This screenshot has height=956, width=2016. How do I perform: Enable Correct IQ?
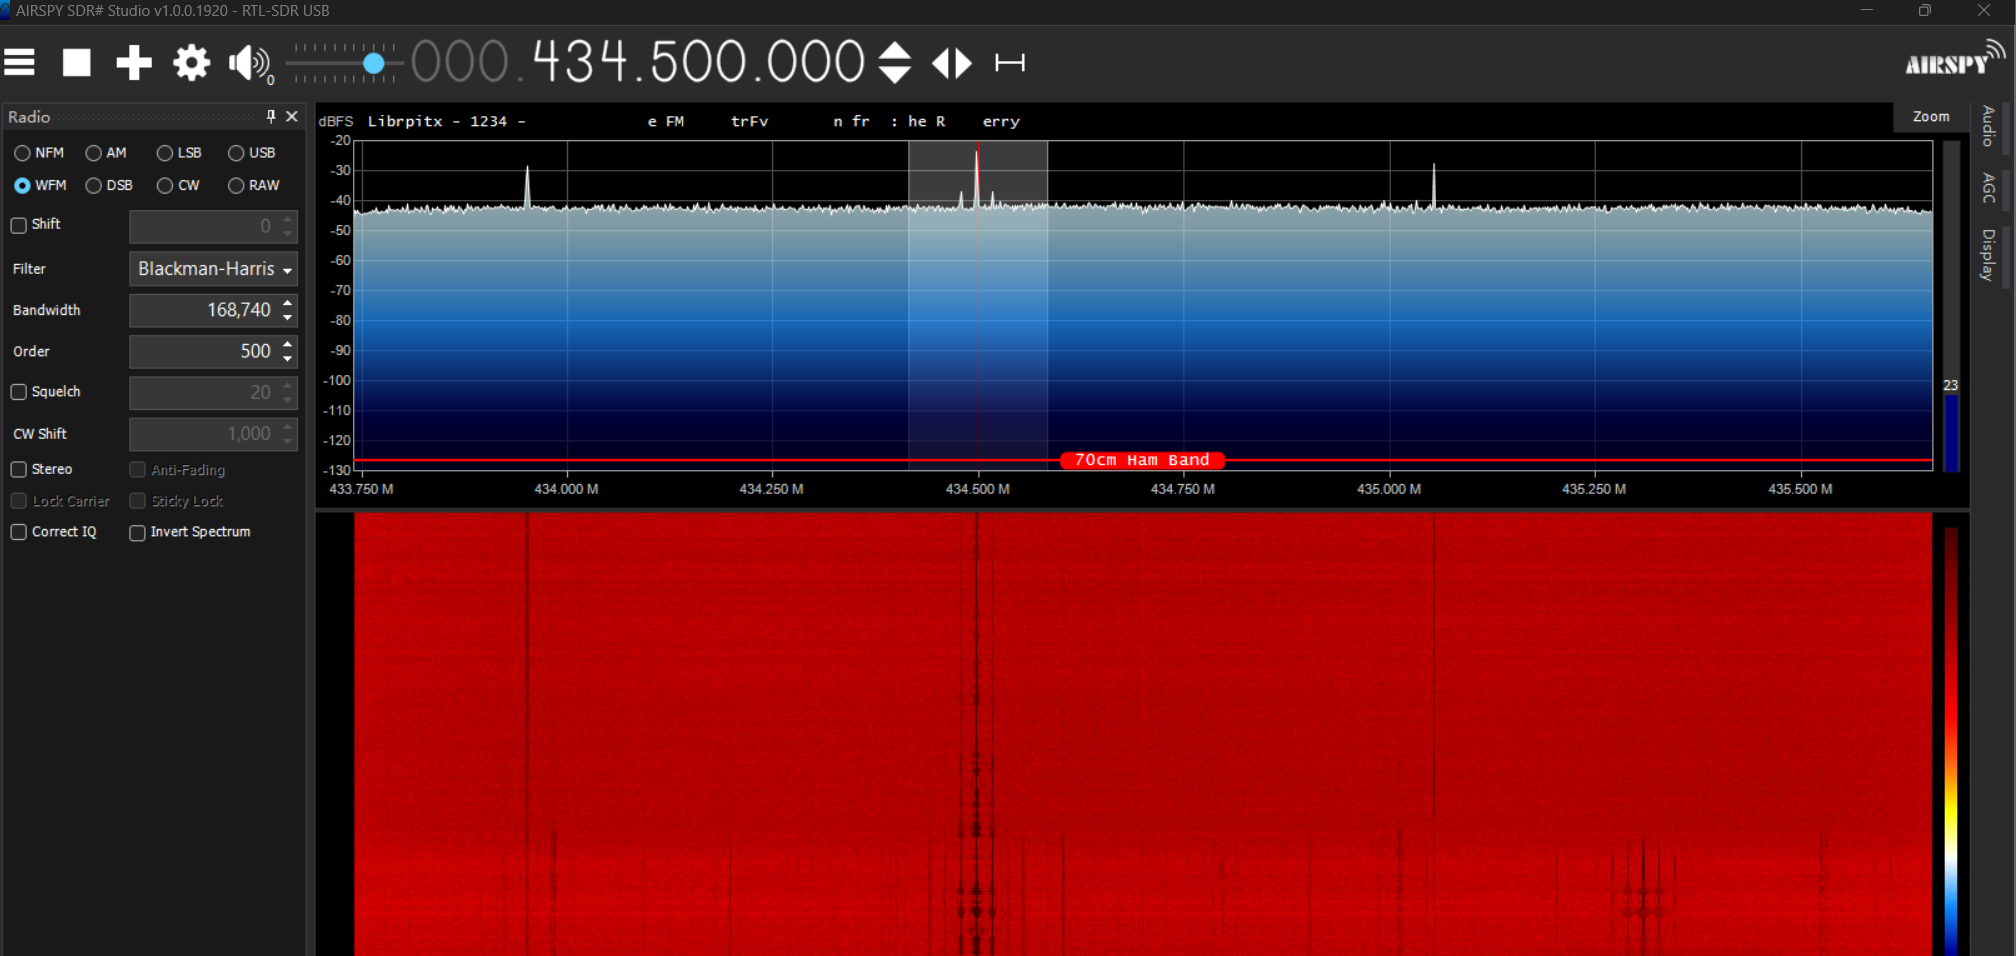click(x=18, y=532)
